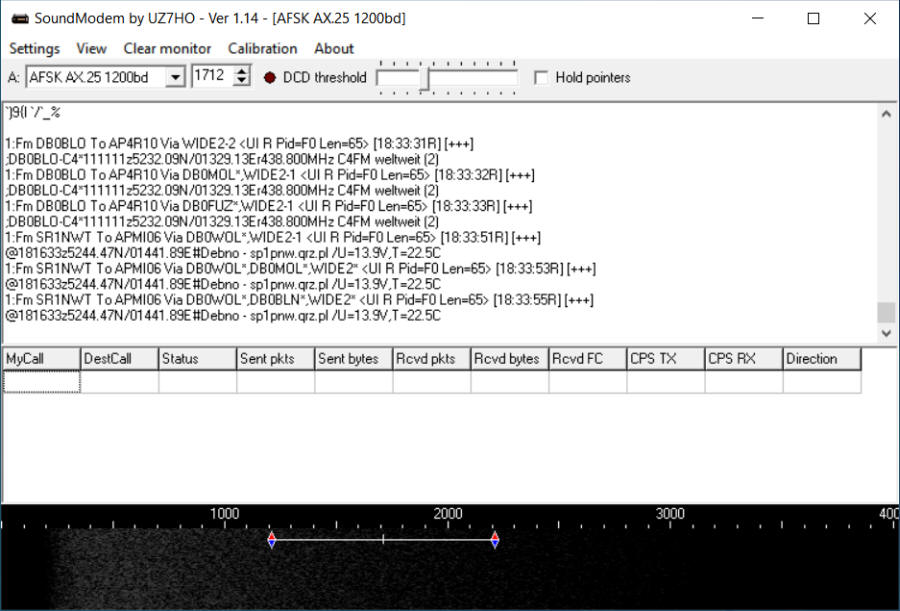Click the frequency input field showing 1712
The height and width of the screenshot is (611, 900).
pos(211,77)
